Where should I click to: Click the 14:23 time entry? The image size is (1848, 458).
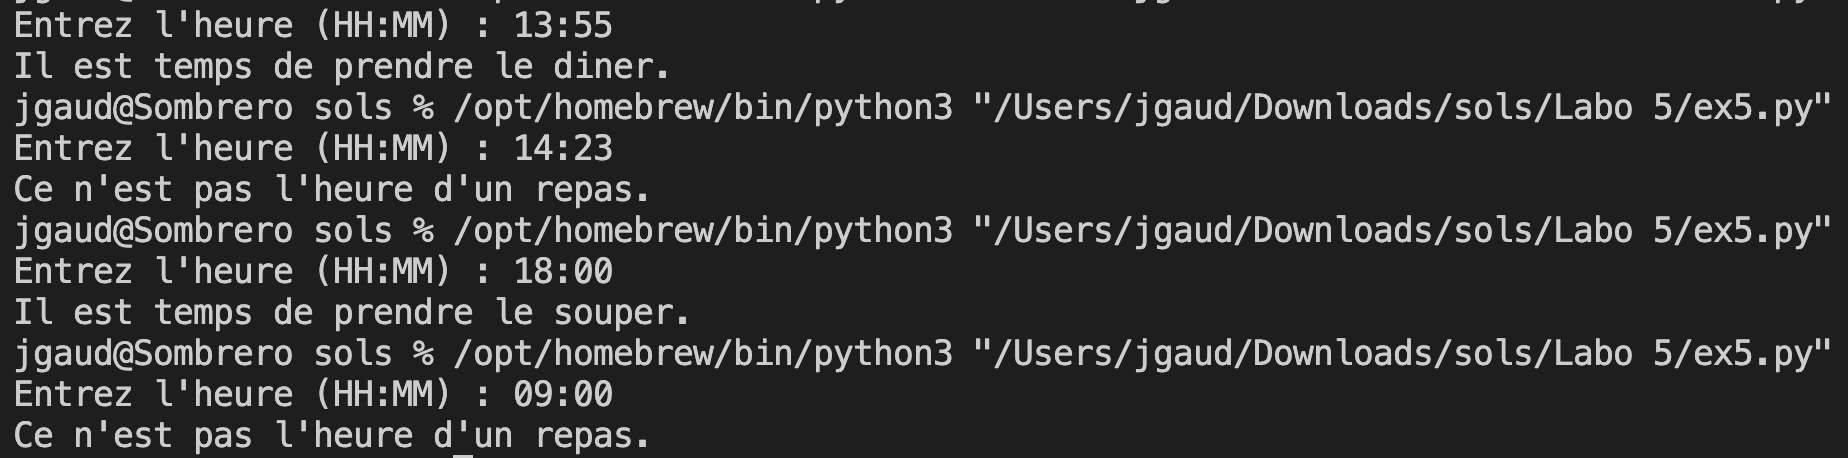[x=563, y=148]
